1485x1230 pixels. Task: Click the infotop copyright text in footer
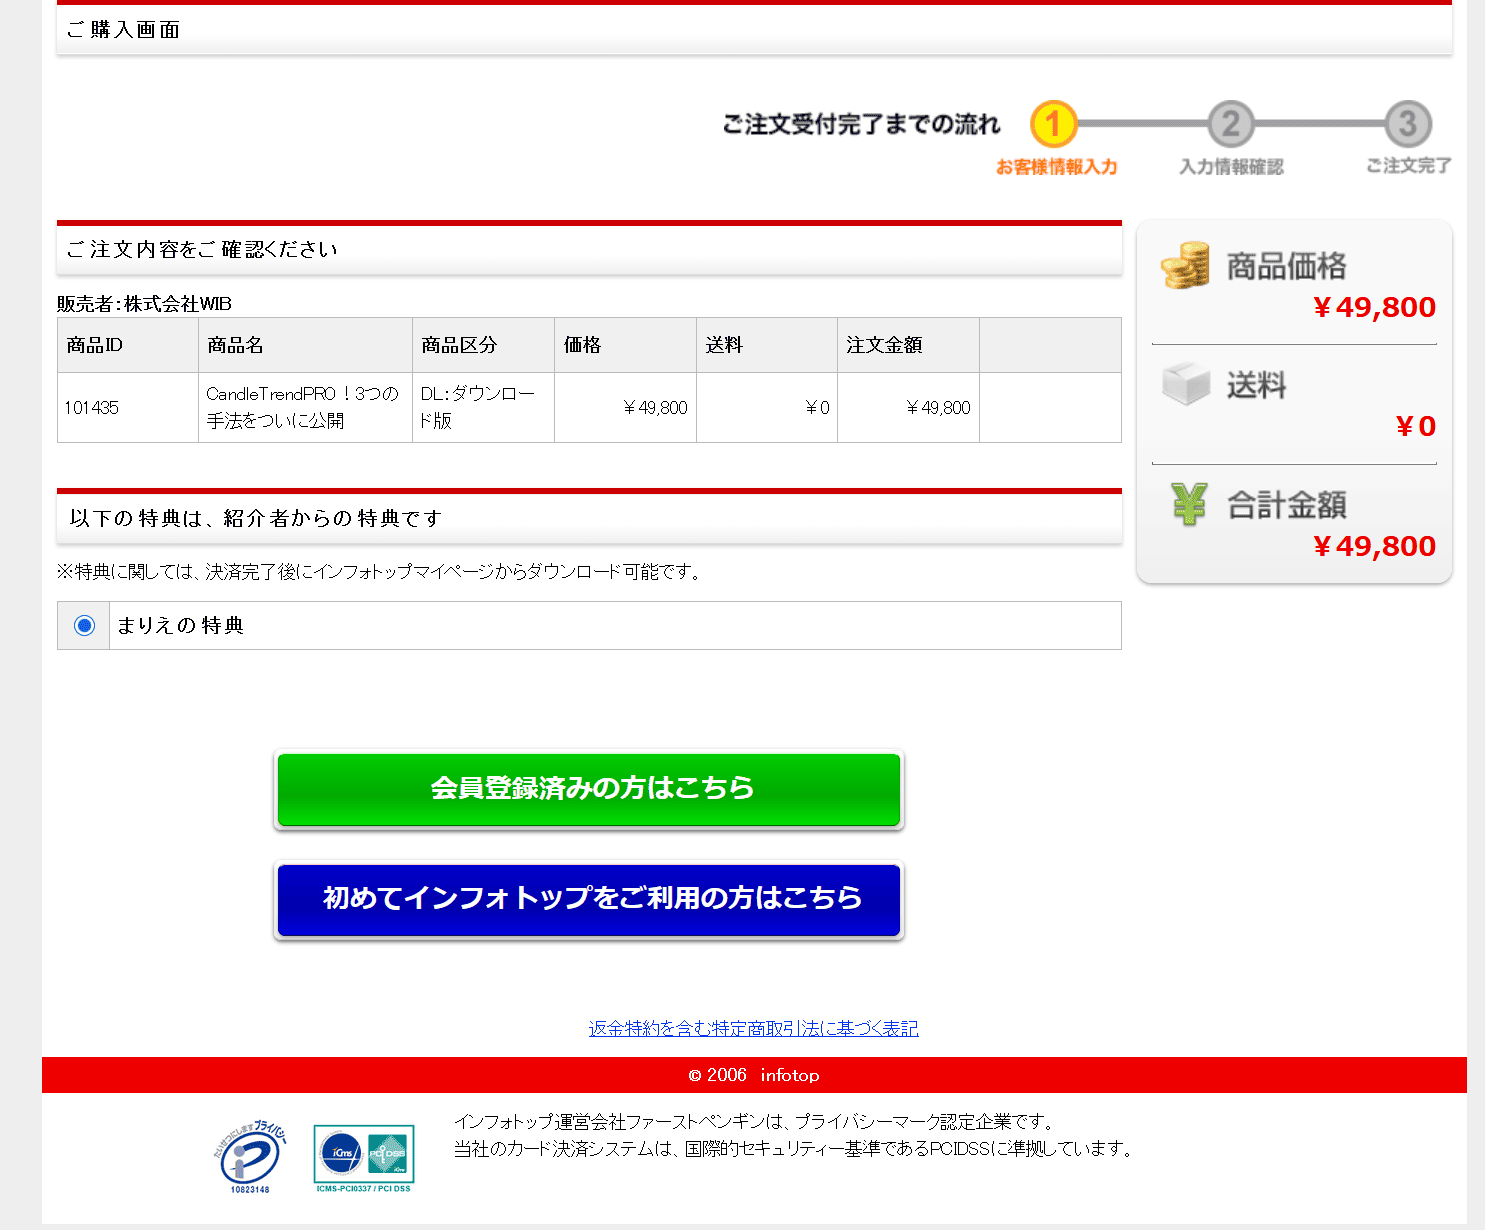pos(752,1075)
